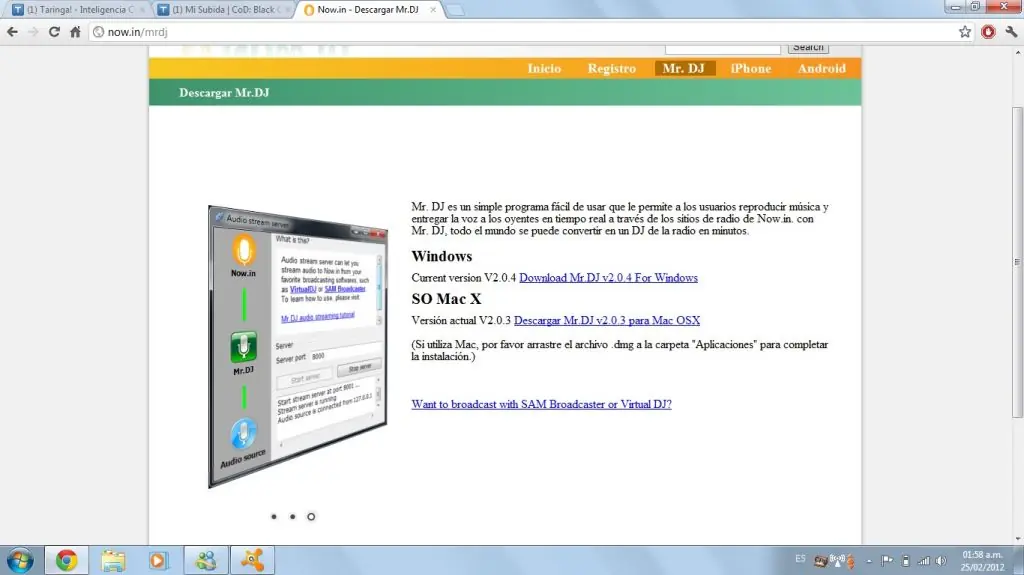Click the orange figure taskbar app icon
Viewport: 1024px width, 575px height.
(252, 561)
